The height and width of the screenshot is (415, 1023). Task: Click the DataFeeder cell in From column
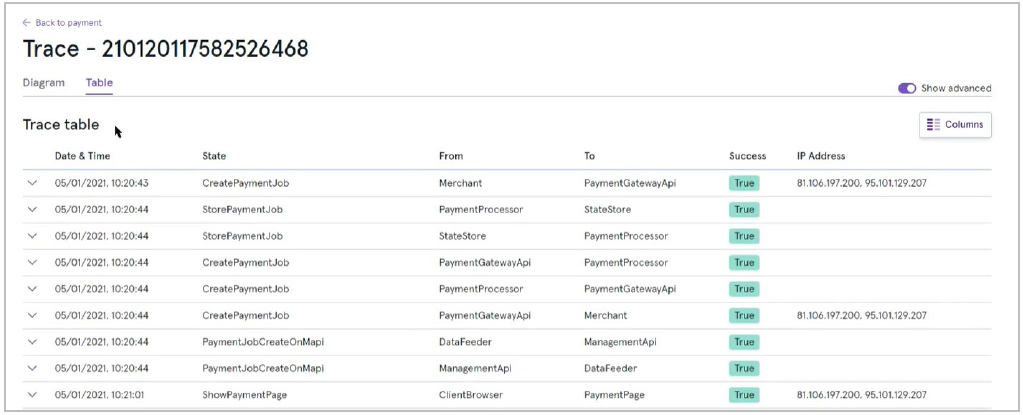465,341
